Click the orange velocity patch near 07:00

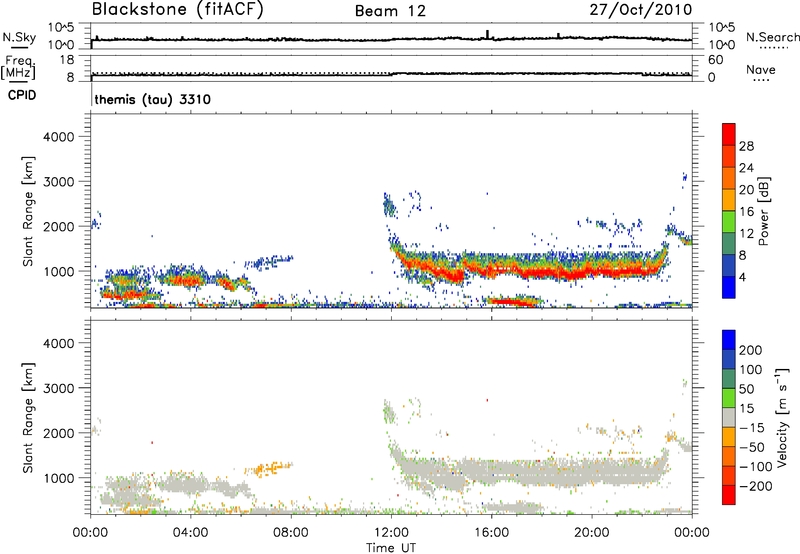[x=268, y=468]
